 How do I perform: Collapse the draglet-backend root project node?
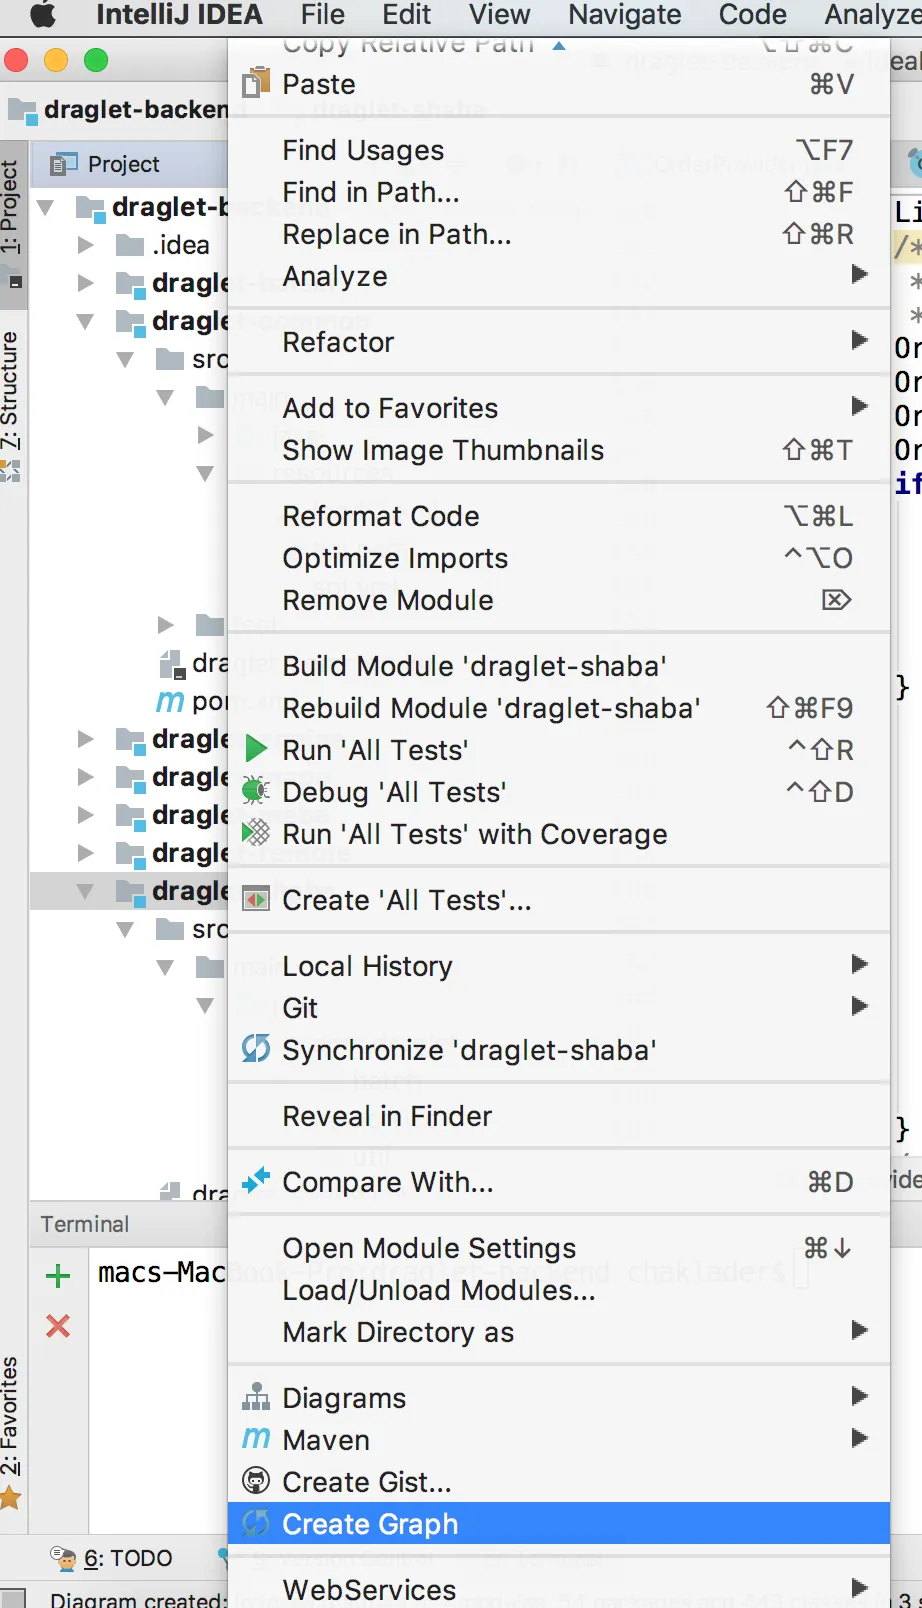[46, 207]
